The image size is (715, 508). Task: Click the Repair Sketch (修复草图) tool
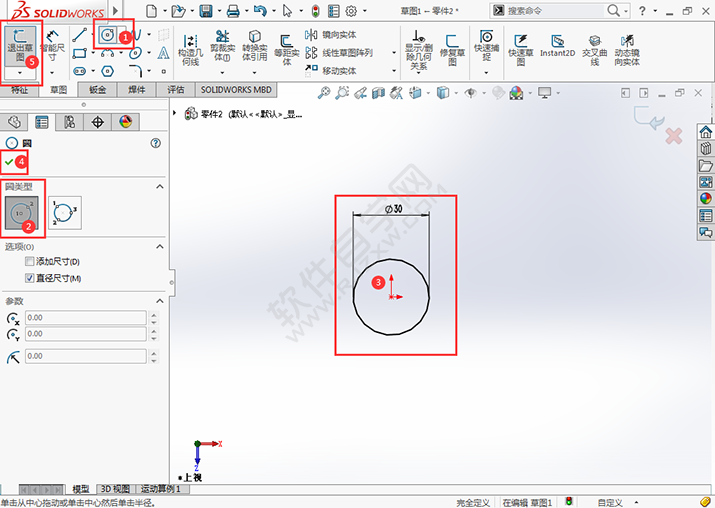point(451,46)
